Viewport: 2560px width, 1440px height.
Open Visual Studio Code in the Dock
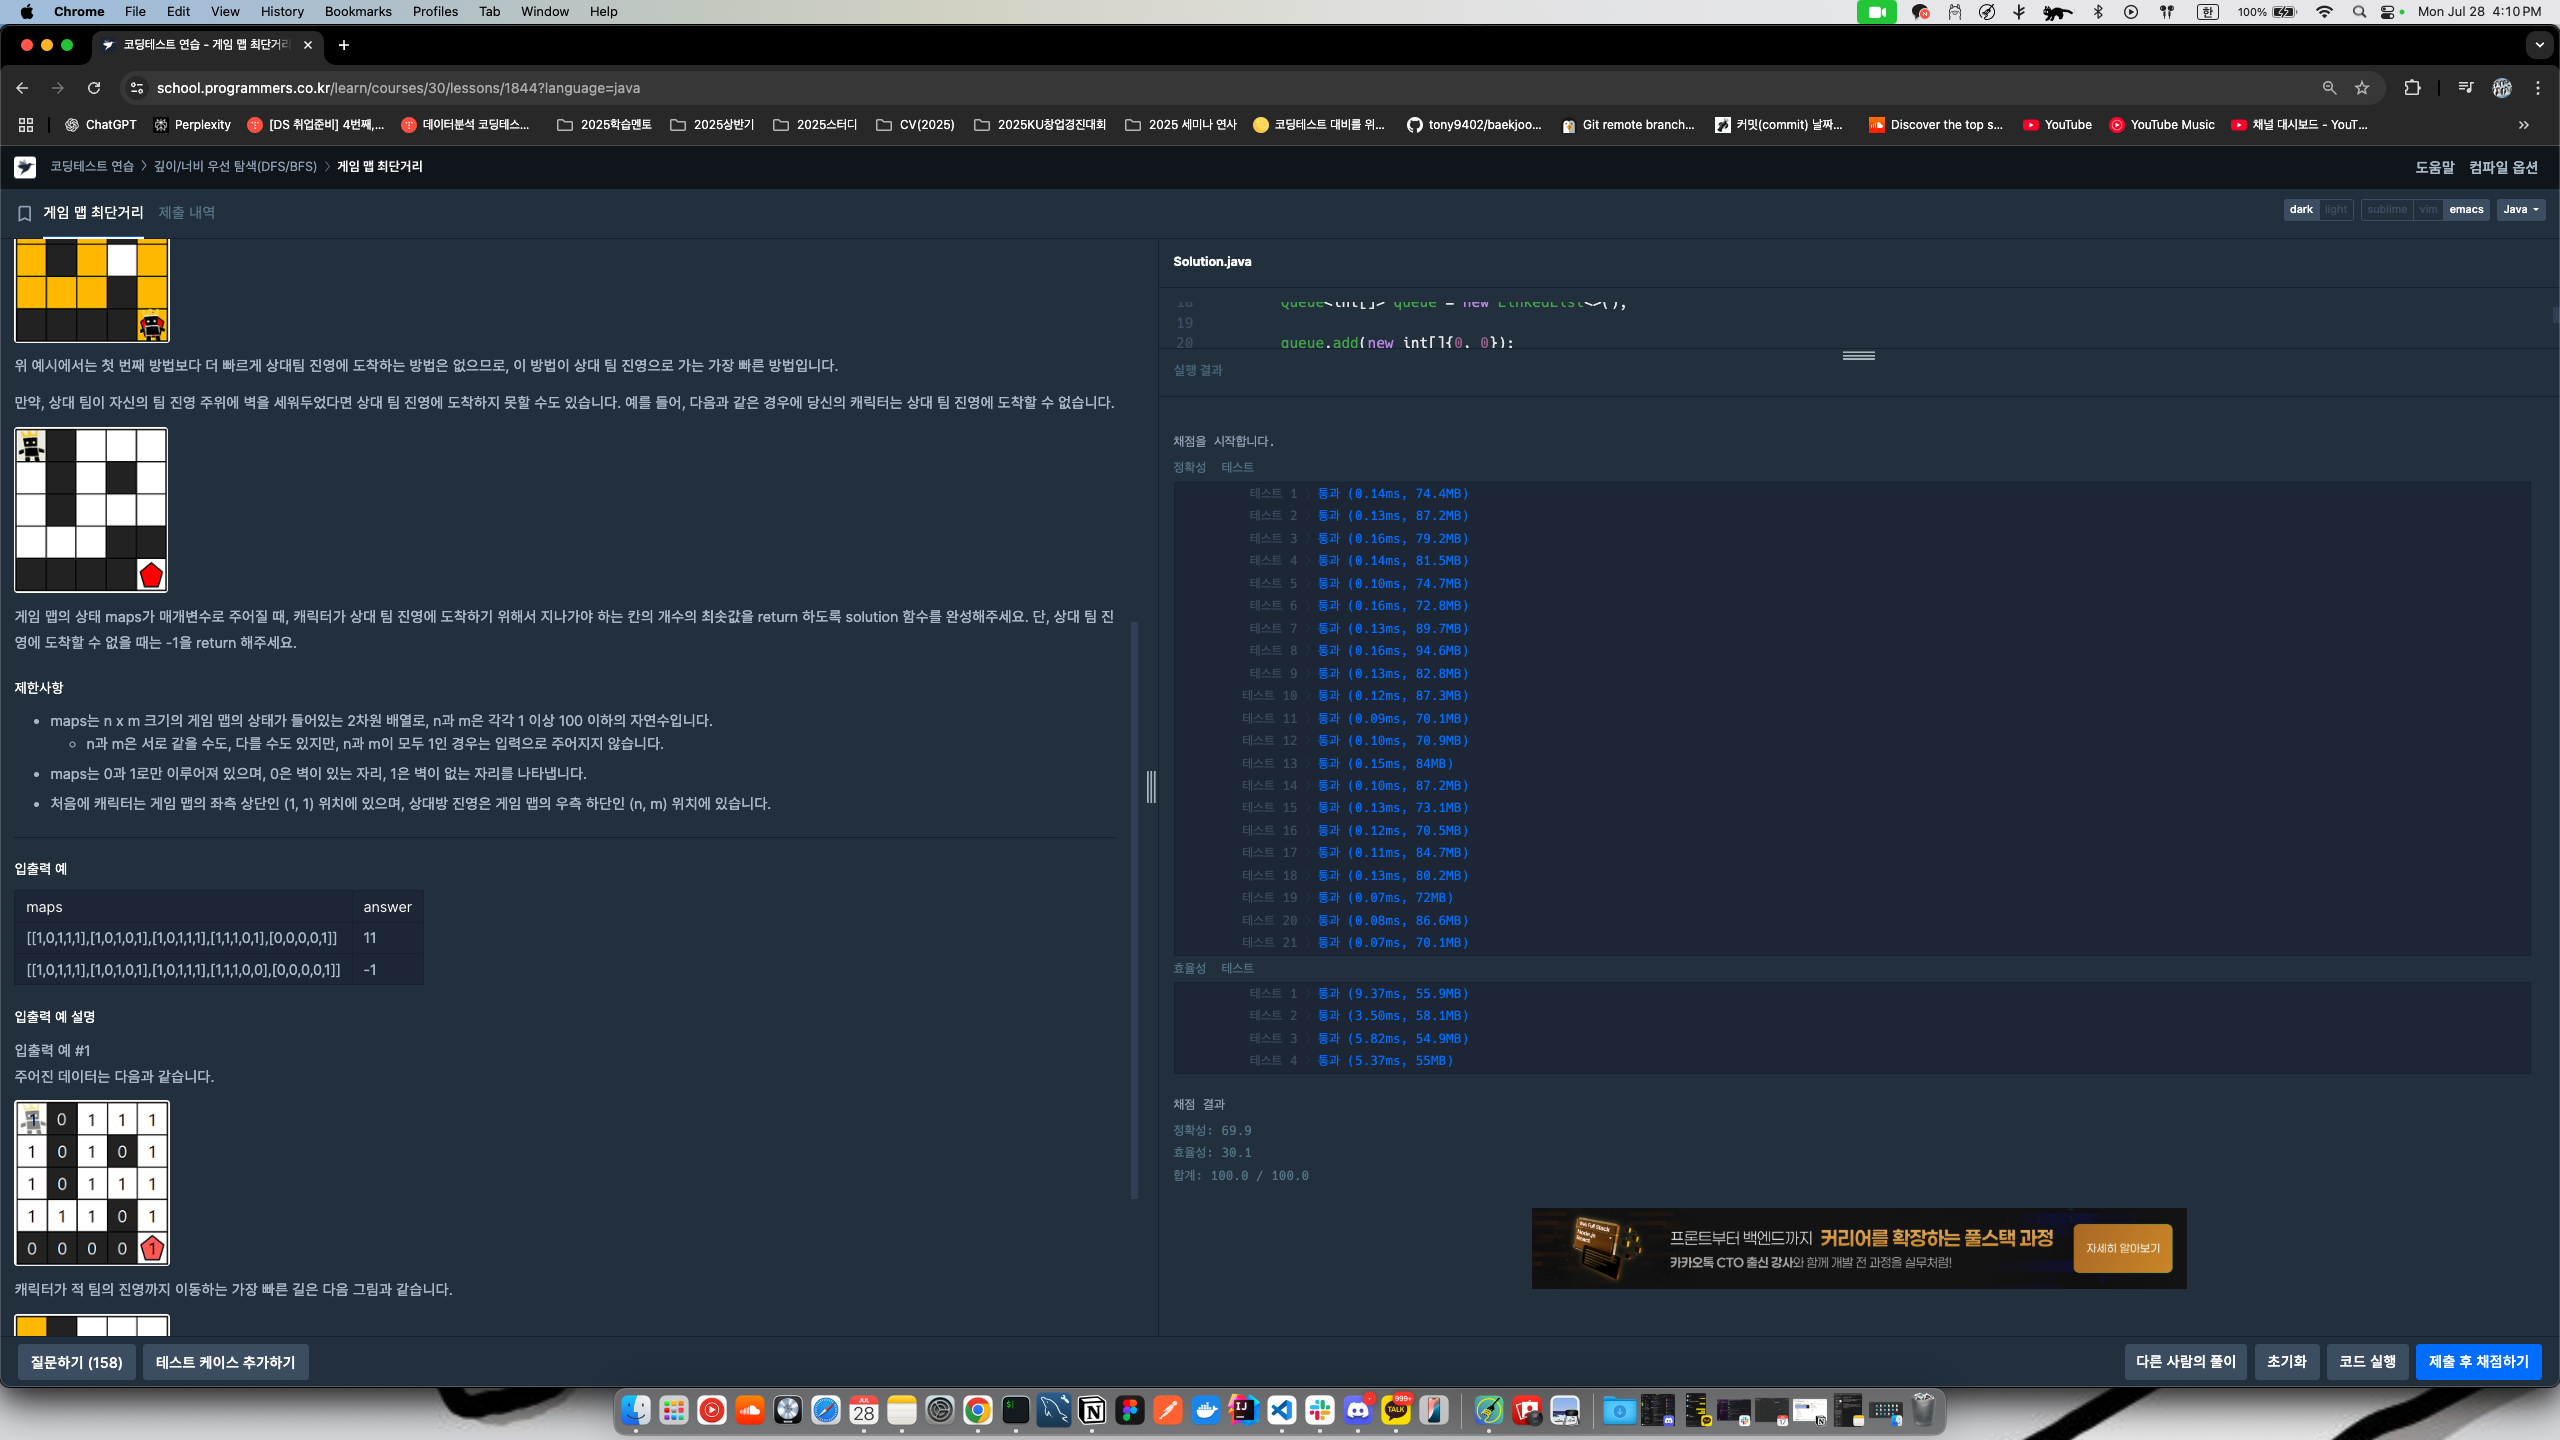click(1282, 1410)
